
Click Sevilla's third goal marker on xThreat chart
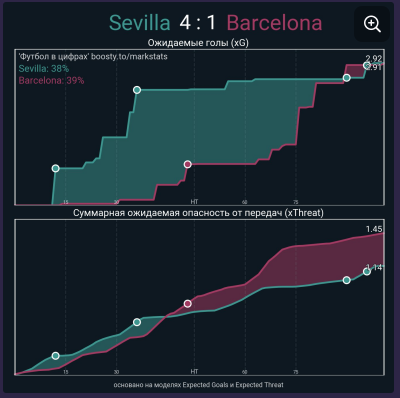point(347,280)
